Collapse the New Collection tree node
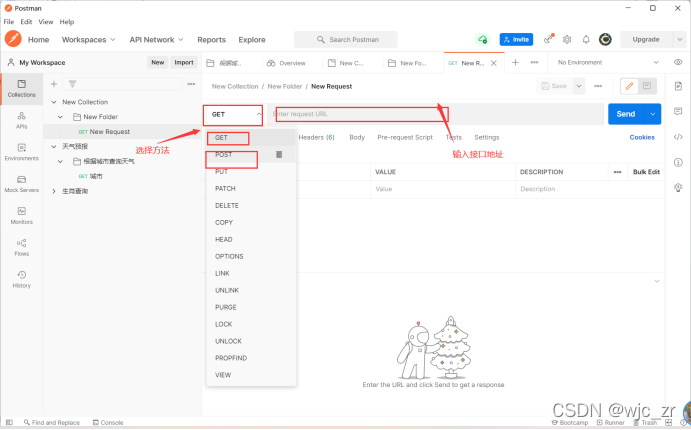691x430 pixels. (x=54, y=102)
